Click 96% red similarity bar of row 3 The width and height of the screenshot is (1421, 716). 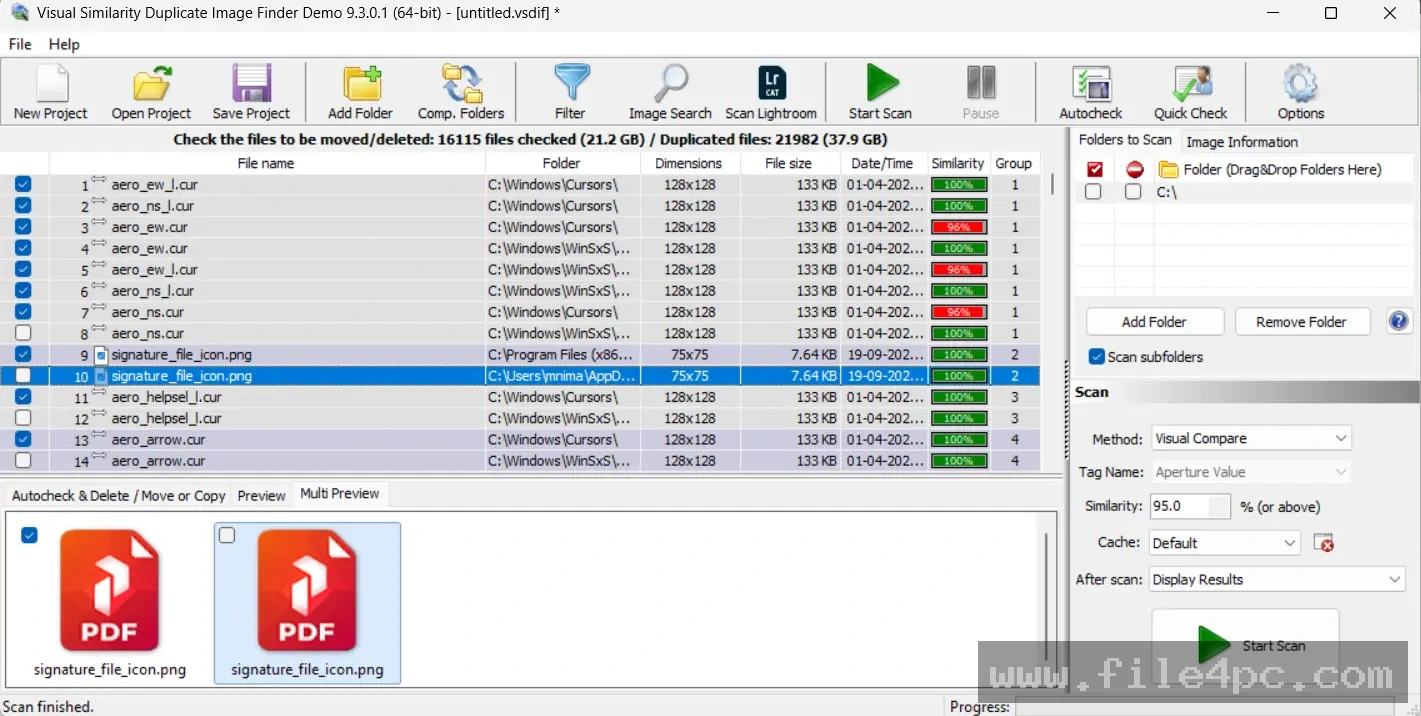[x=959, y=227]
